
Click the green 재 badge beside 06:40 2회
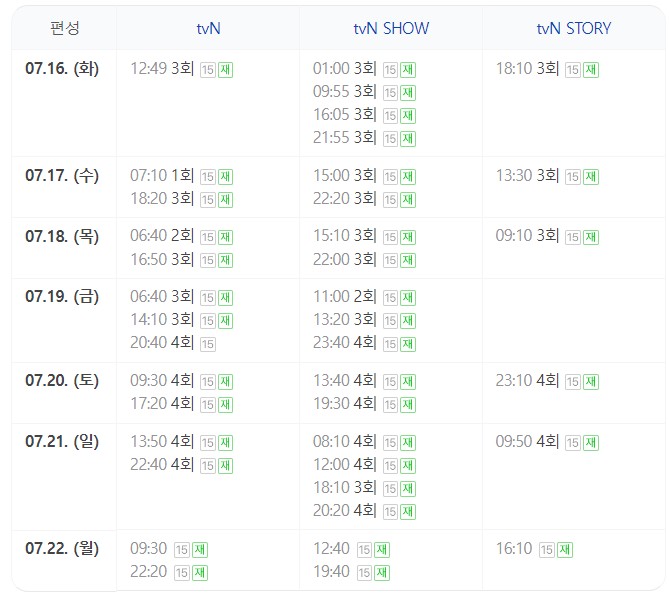click(x=226, y=238)
